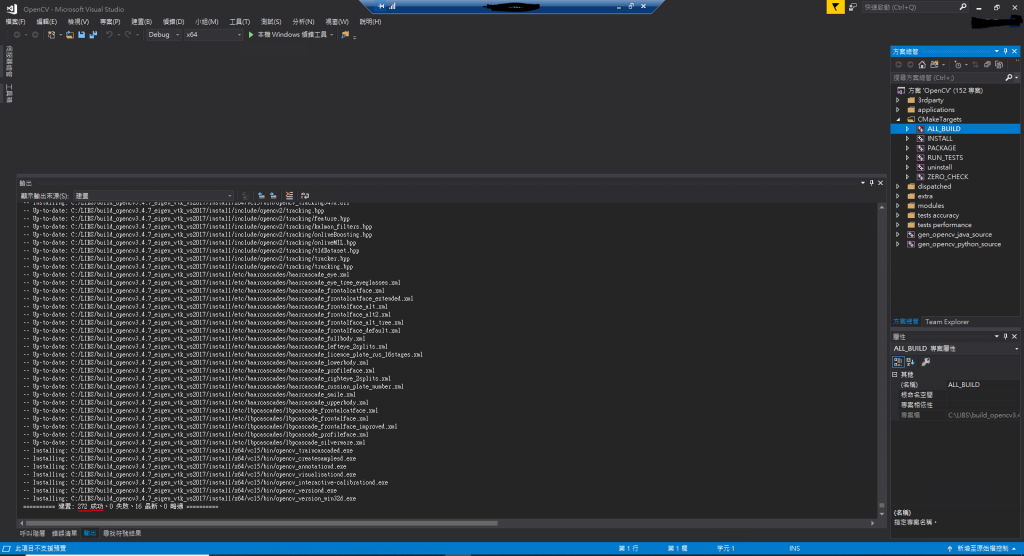Click the Output horizontal scrollbar thumb
Viewport: 1024px width, 556px height.
point(261,523)
